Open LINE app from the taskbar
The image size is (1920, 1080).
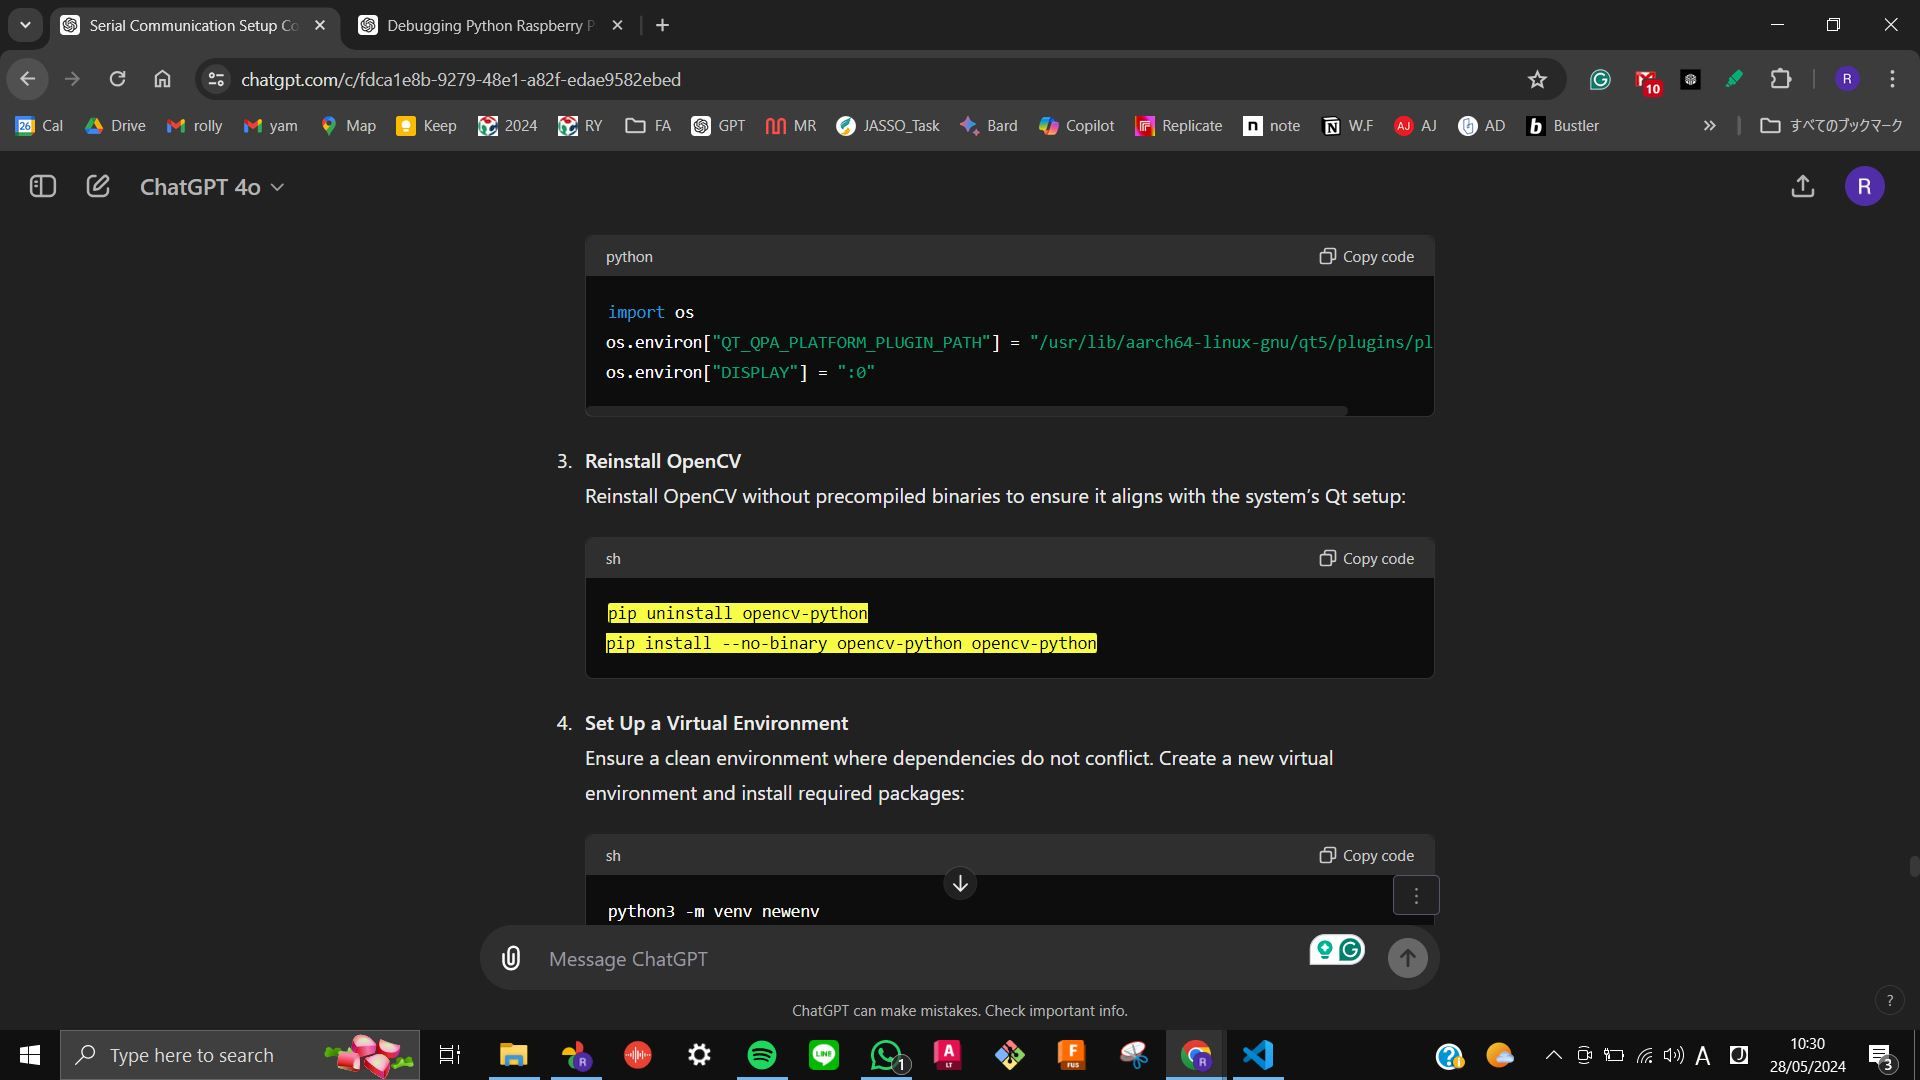[x=824, y=1055]
